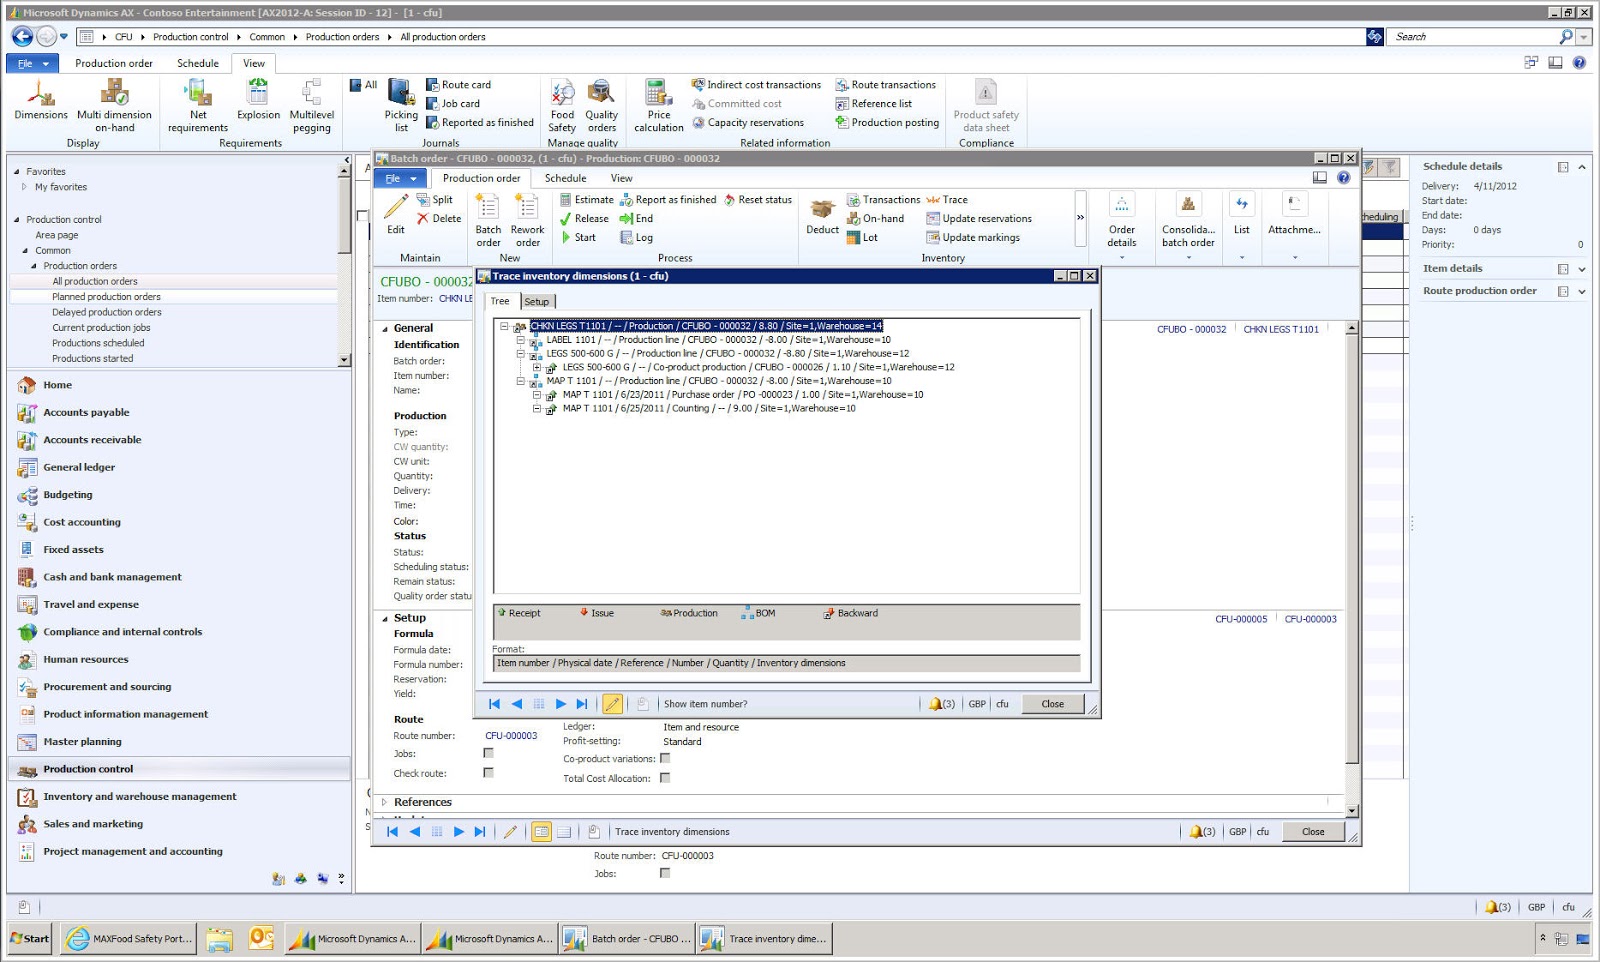Open CFU-000005 link

(1241, 619)
